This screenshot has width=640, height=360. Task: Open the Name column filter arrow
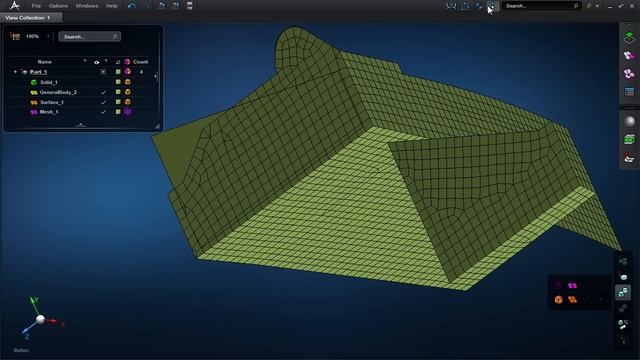[85, 61]
